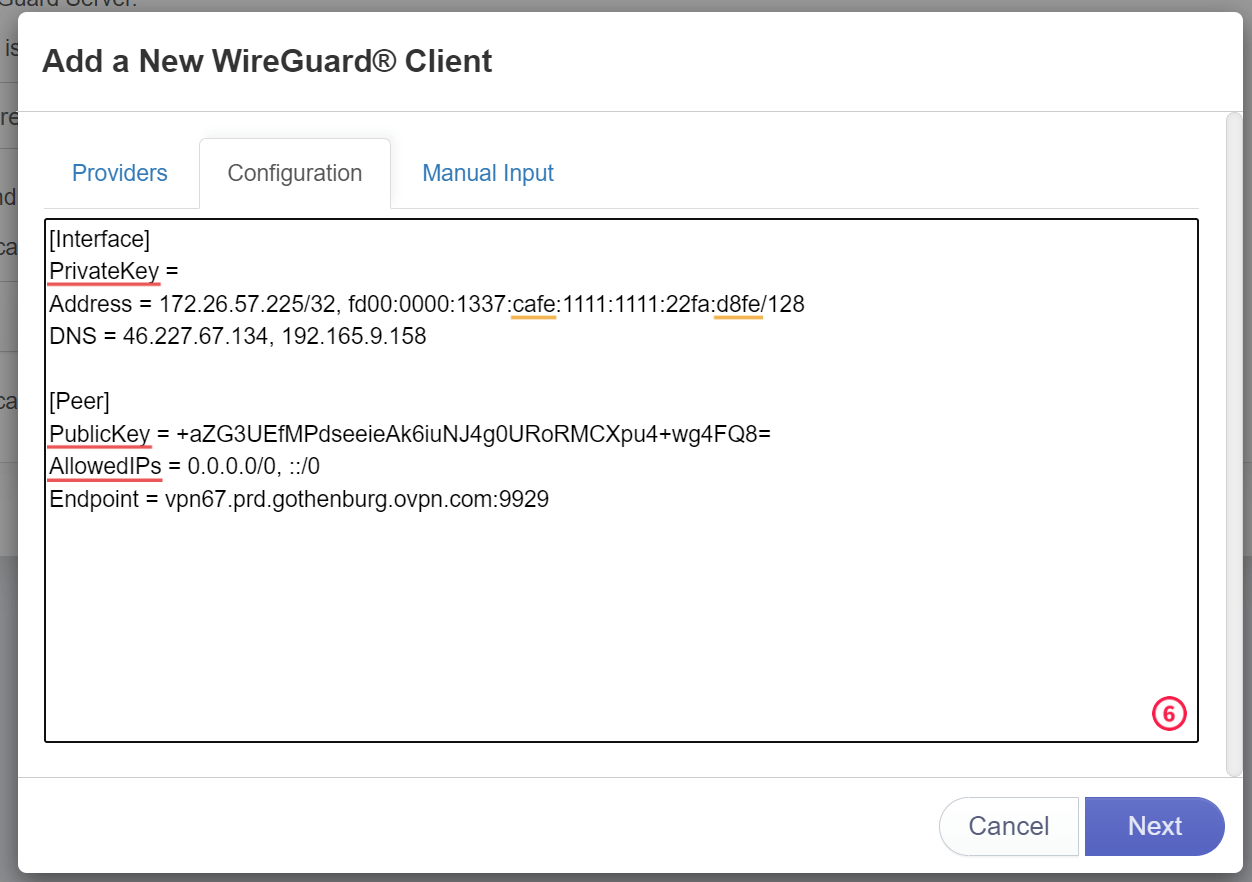Click the underlined 'd8fe' segment
The height and width of the screenshot is (882, 1252).
tap(739, 304)
